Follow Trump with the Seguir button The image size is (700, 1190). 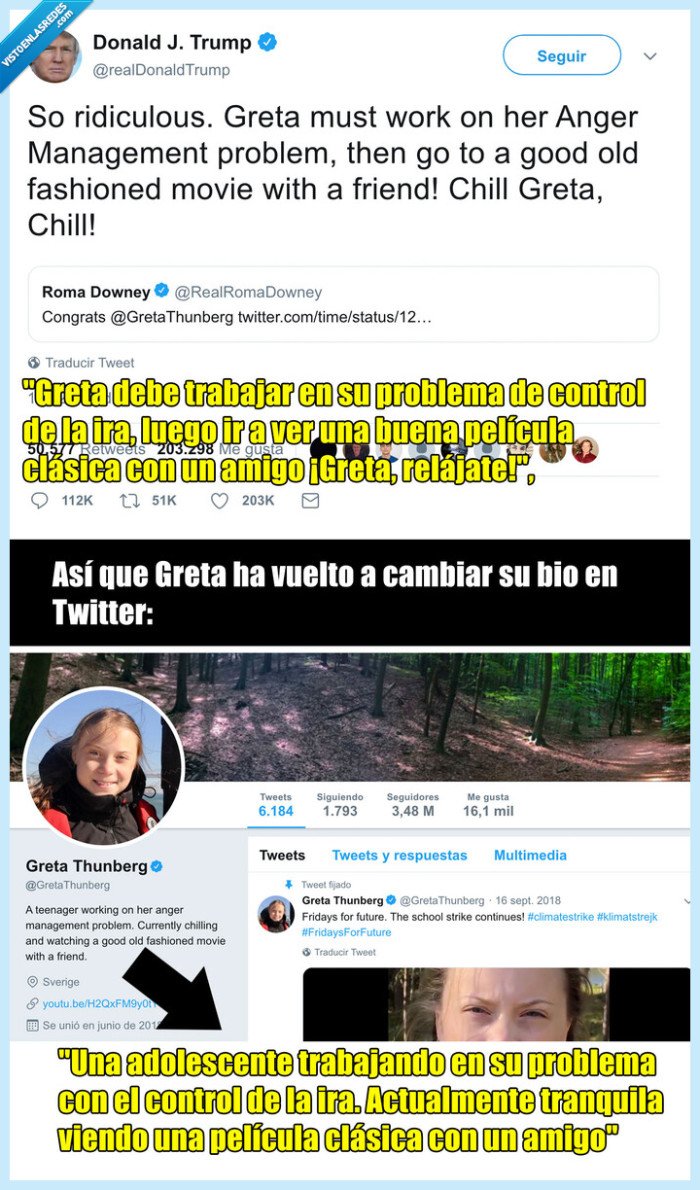(562, 55)
